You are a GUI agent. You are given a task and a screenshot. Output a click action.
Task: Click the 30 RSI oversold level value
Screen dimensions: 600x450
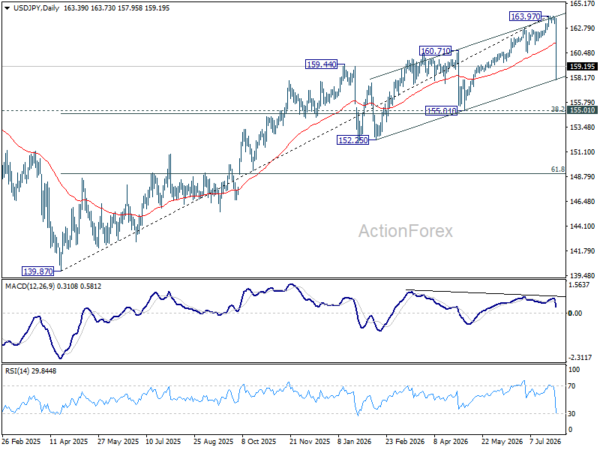(572, 414)
